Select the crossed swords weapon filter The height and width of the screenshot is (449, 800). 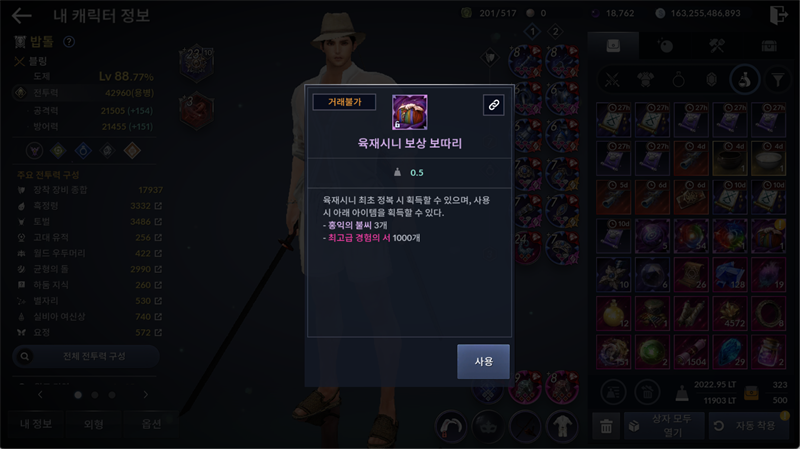612,80
